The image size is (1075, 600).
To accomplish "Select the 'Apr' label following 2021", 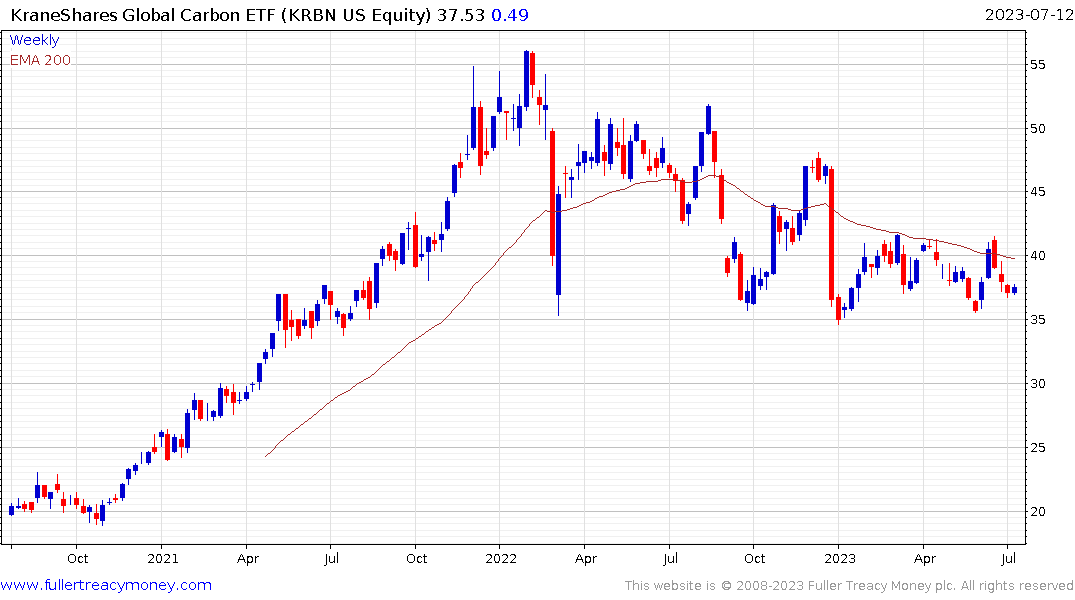I will click(247, 558).
